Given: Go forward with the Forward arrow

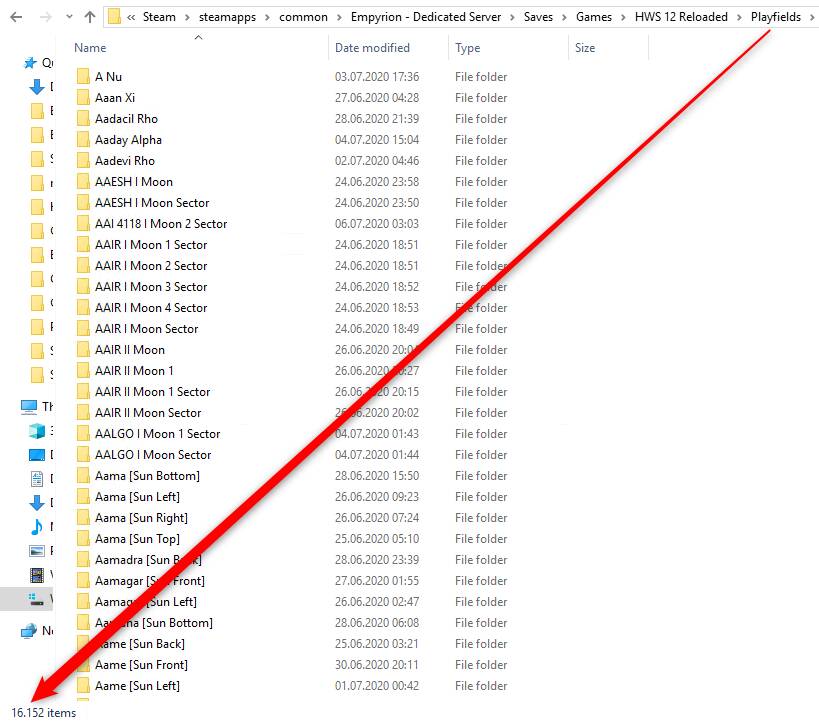Looking at the screenshot, I should (46, 17).
